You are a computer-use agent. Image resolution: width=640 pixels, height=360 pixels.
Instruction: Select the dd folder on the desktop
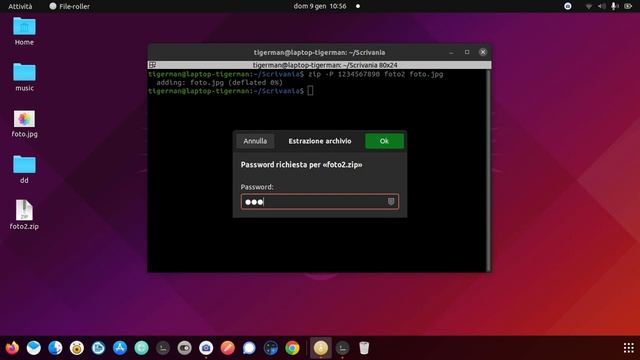coord(24,169)
